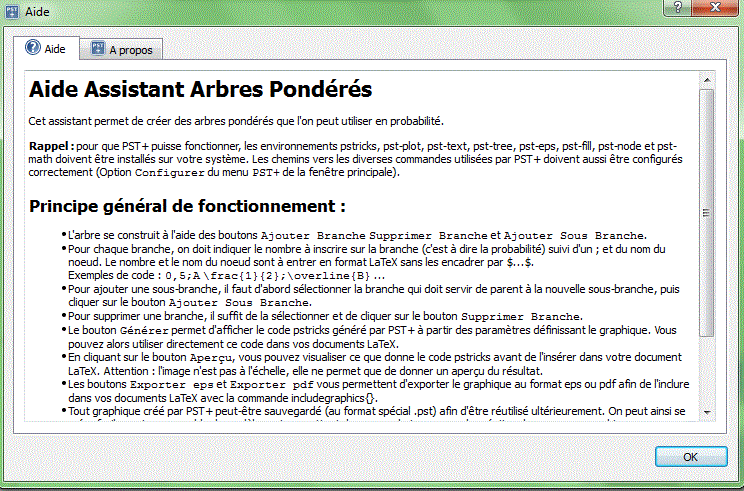Click the monospace word 'Aperçu'
744x491 pixels.
click(x=211, y=357)
